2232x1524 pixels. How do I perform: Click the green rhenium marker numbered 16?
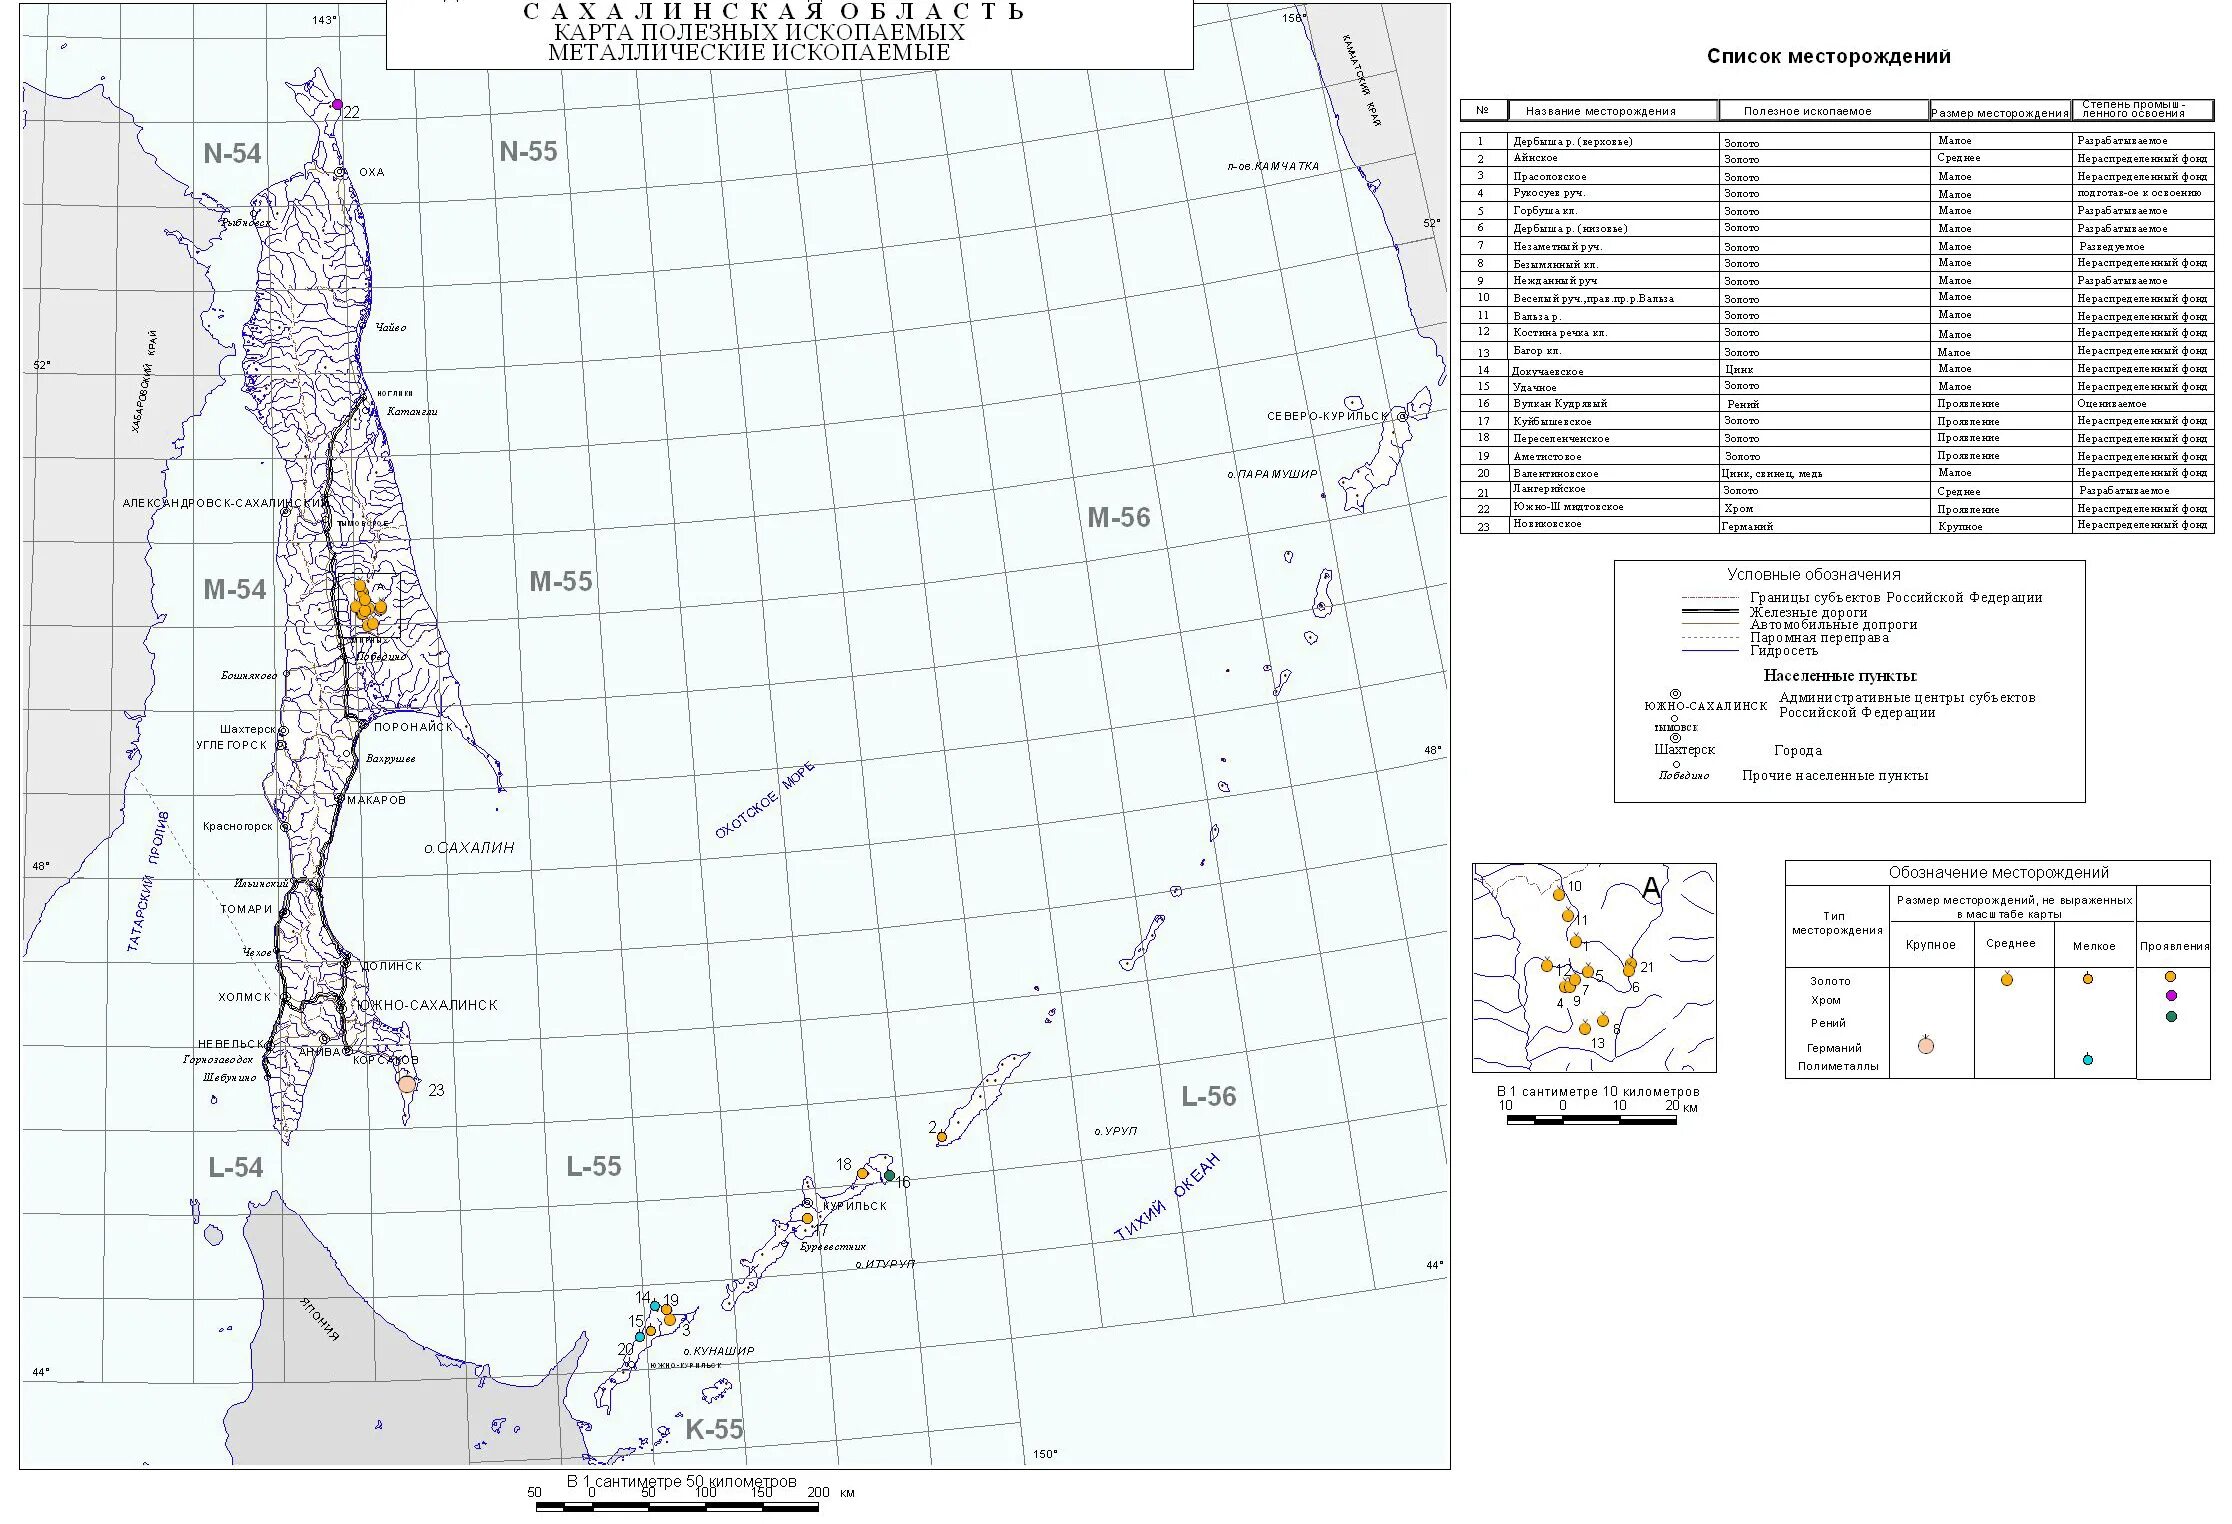click(x=889, y=1175)
